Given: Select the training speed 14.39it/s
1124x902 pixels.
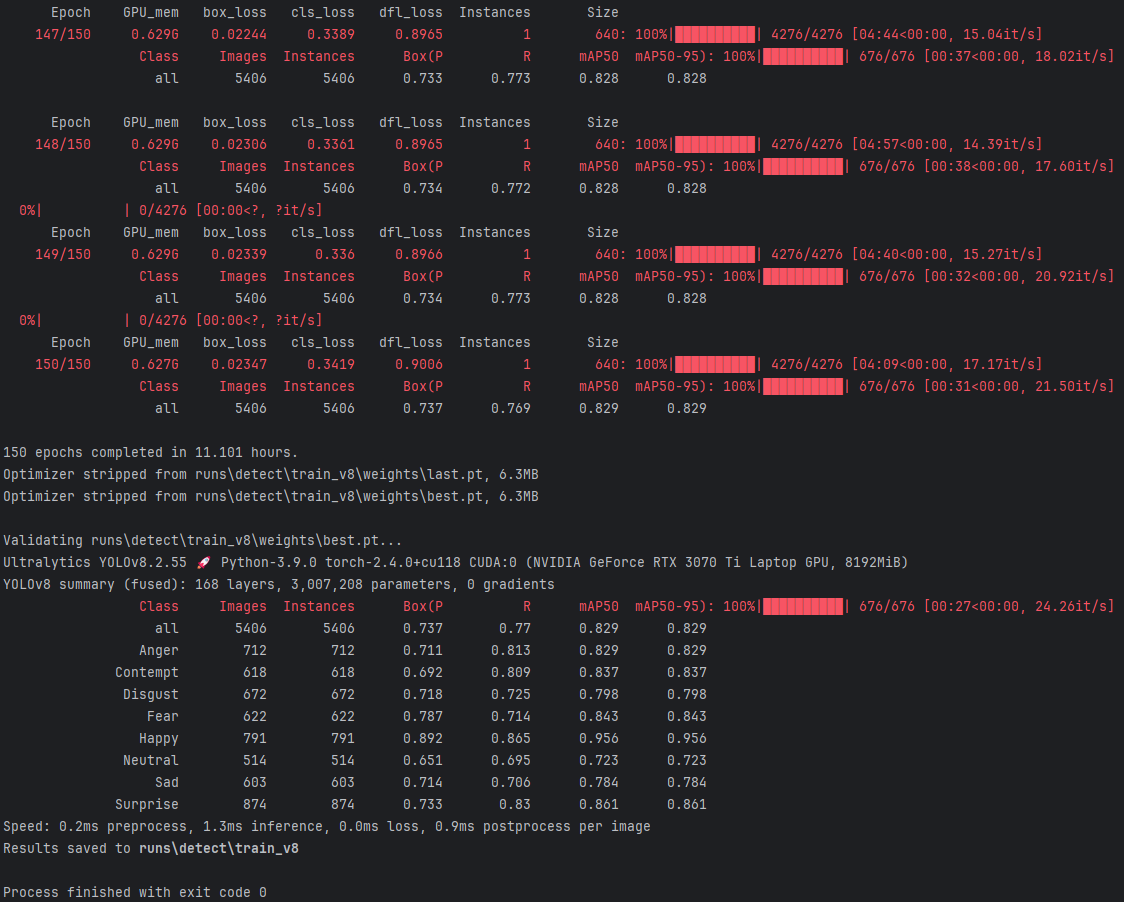Looking at the screenshot, I should point(999,144).
